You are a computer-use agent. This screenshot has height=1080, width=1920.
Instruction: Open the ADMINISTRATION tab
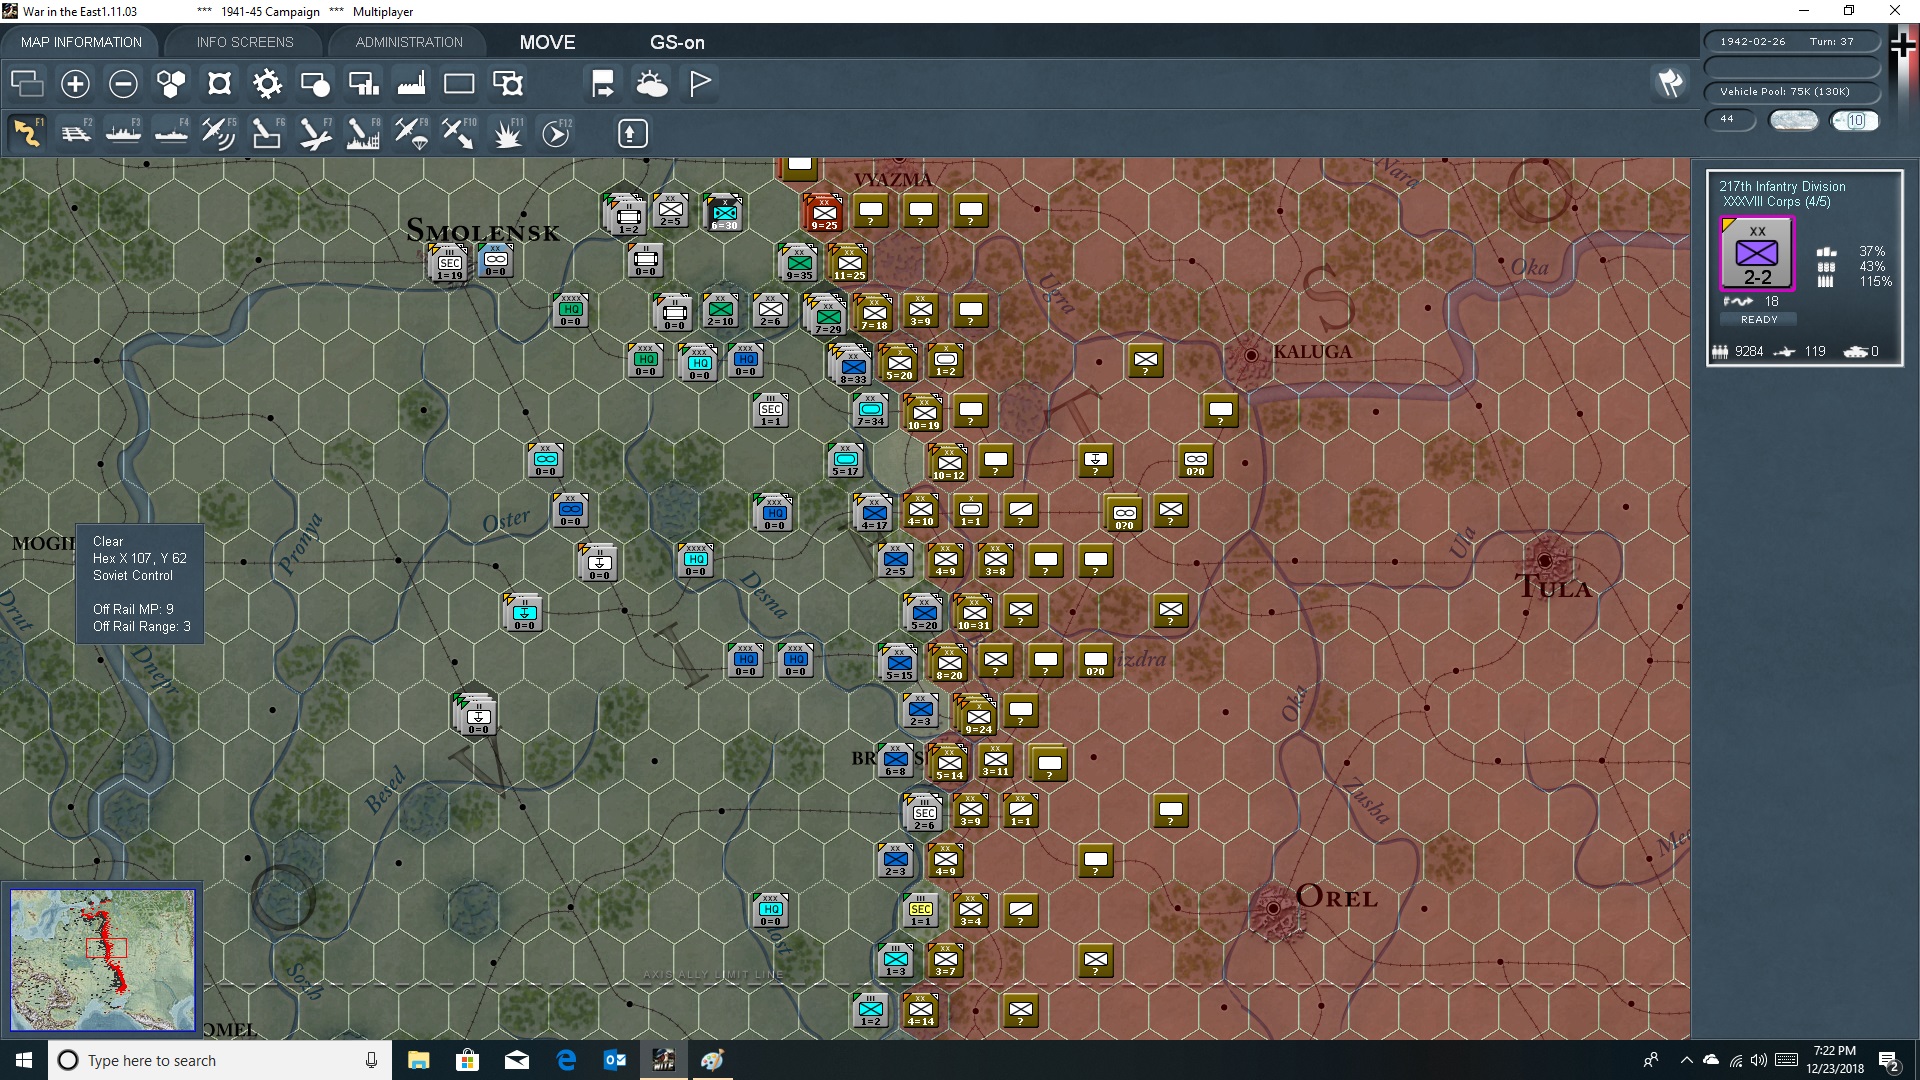(x=409, y=42)
